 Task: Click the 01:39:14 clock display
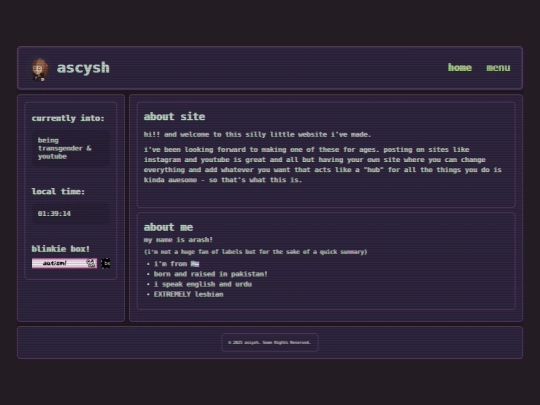[70, 214]
